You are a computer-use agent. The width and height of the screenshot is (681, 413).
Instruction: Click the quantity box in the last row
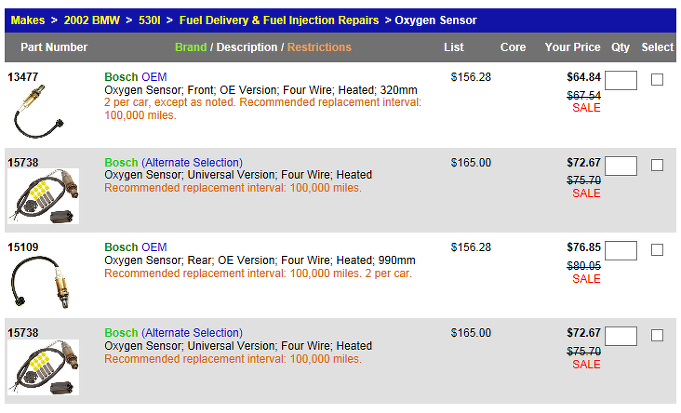click(x=621, y=336)
